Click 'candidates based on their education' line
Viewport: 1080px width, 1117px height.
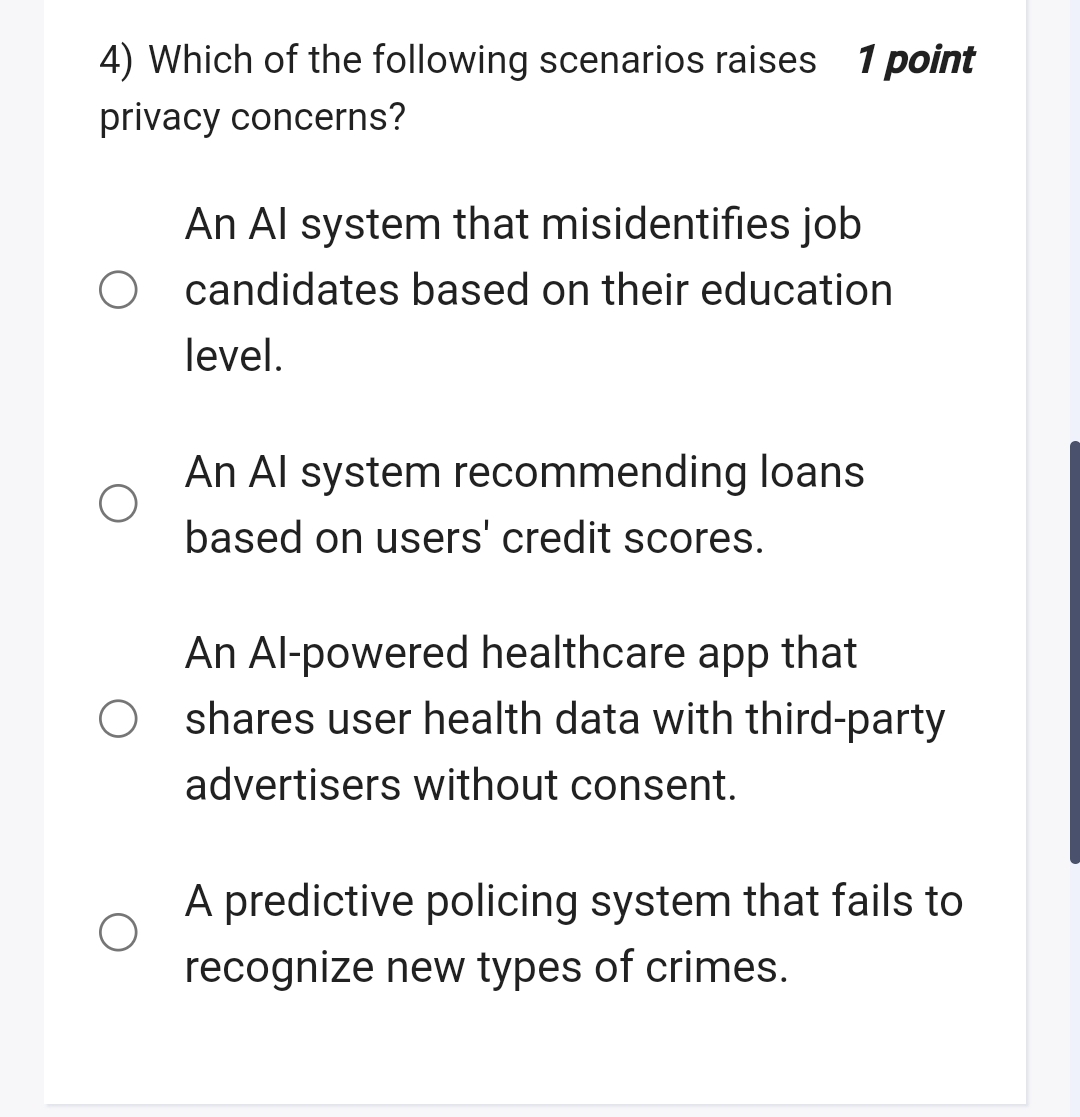coord(538,290)
